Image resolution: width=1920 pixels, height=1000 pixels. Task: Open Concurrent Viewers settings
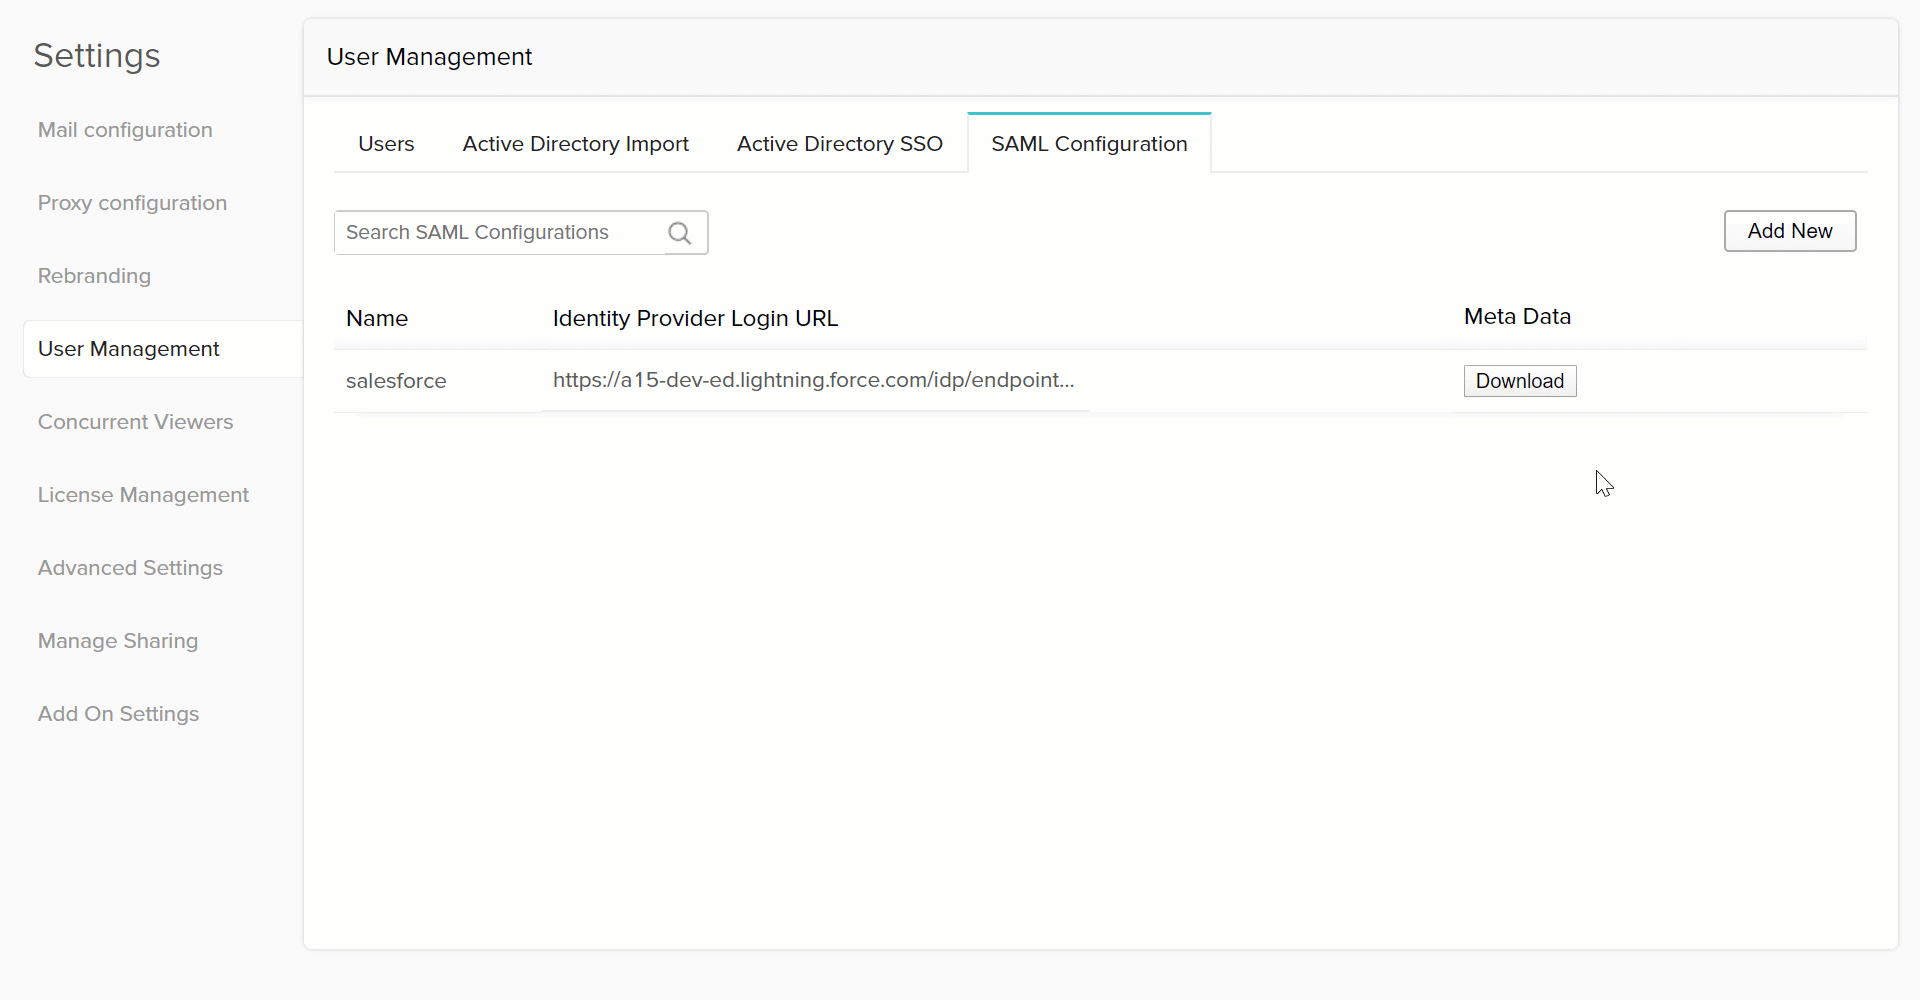pyautogui.click(x=135, y=422)
